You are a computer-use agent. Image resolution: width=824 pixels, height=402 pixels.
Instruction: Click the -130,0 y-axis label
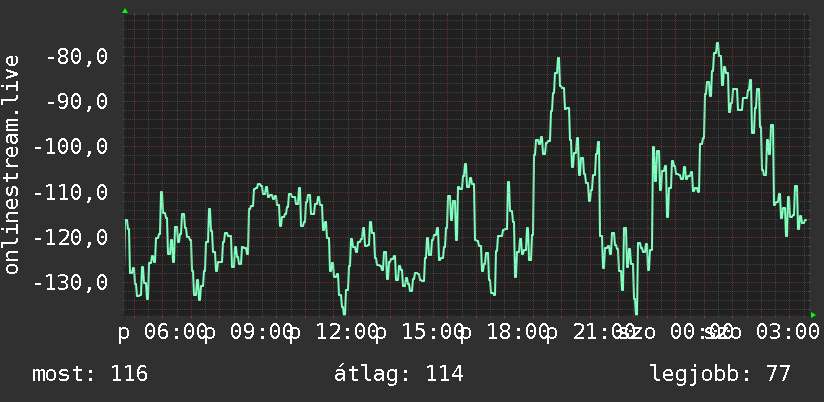click(x=71, y=283)
